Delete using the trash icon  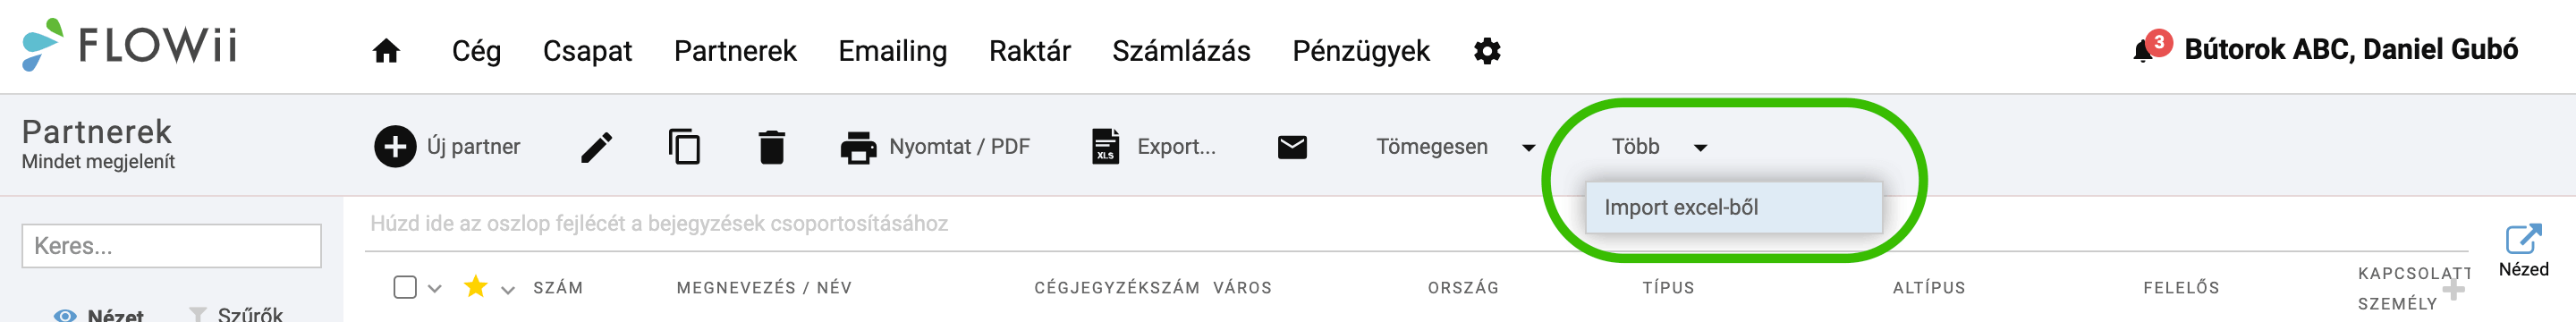click(x=771, y=147)
